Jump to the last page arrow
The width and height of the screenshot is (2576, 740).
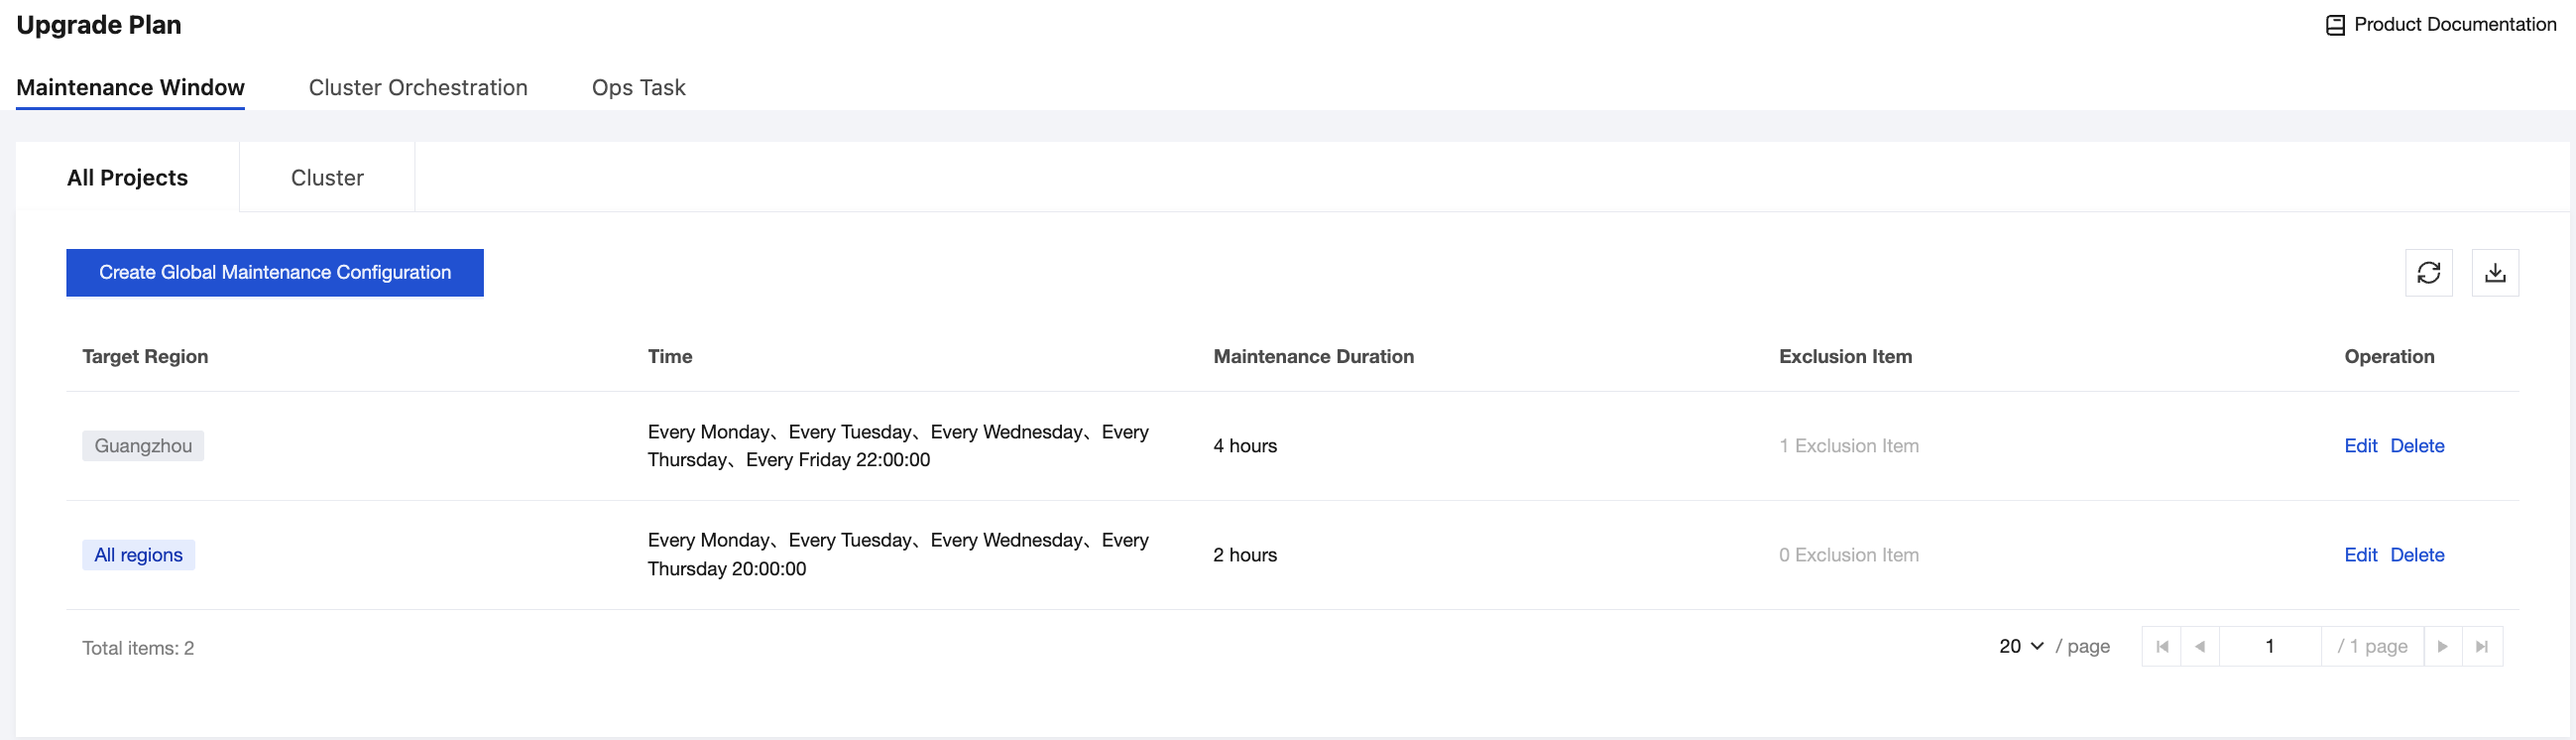point(2482,646)
